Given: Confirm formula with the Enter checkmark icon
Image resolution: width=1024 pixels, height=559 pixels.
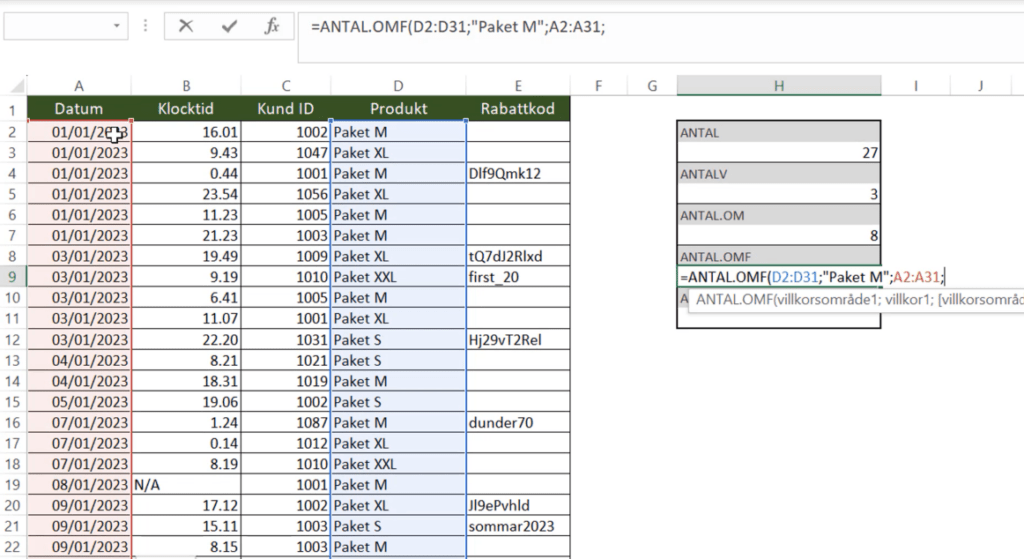Looking at the screenshot, I should 229,26.
